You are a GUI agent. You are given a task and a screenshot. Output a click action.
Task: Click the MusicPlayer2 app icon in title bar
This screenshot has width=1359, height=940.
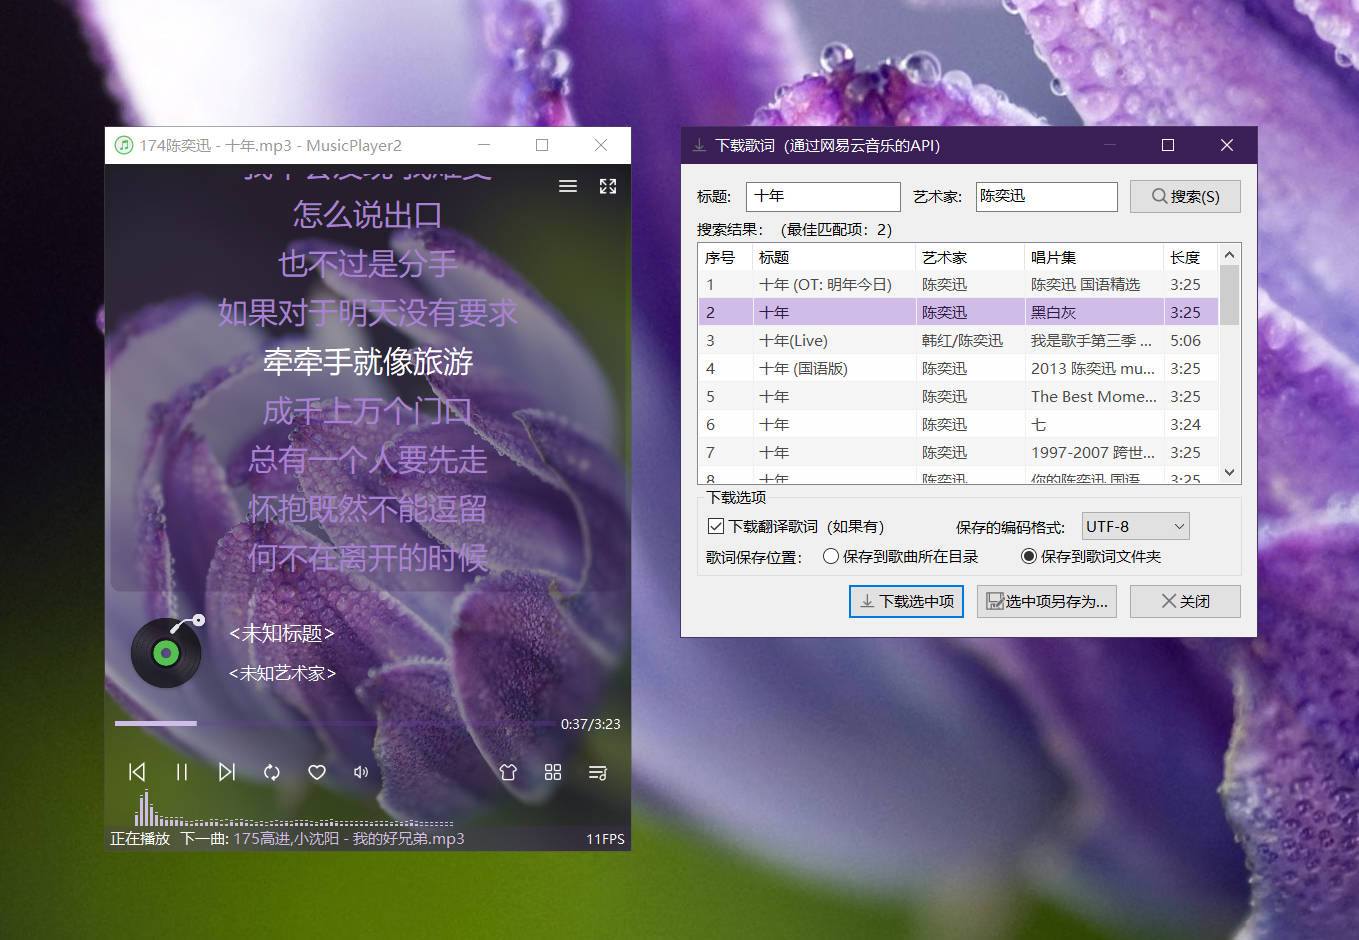(124, 145)
